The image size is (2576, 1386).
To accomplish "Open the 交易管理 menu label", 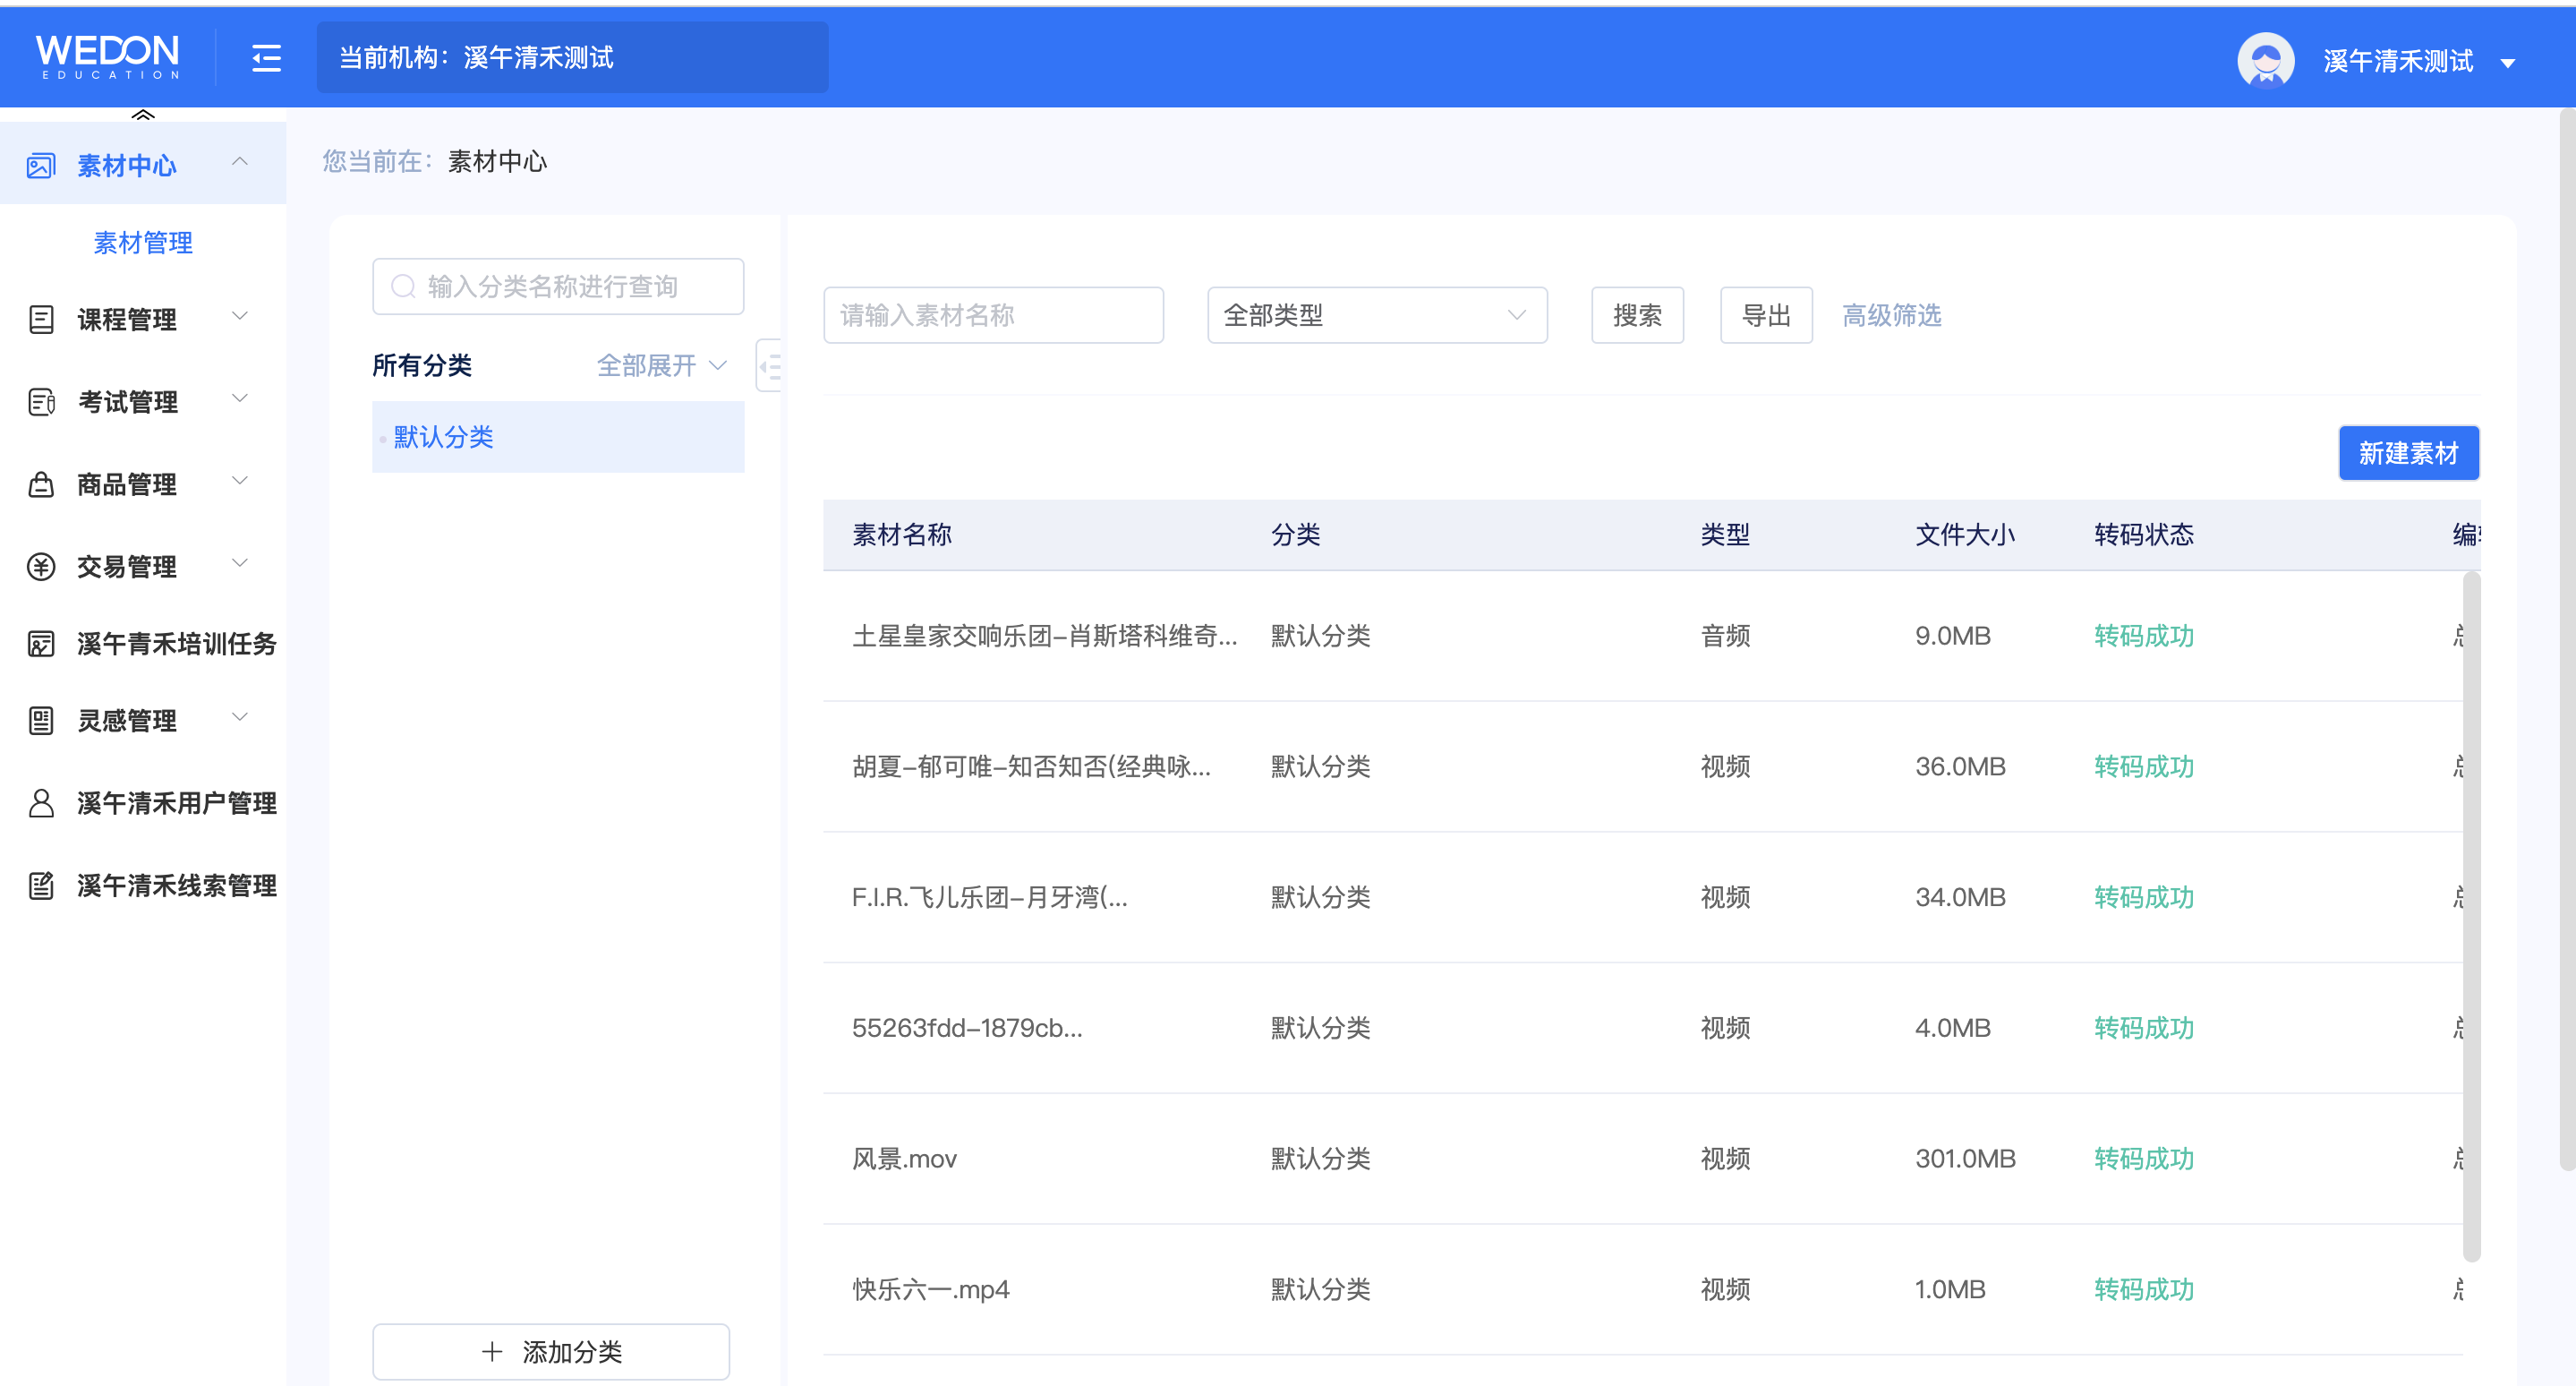I will tap(126, 566).
